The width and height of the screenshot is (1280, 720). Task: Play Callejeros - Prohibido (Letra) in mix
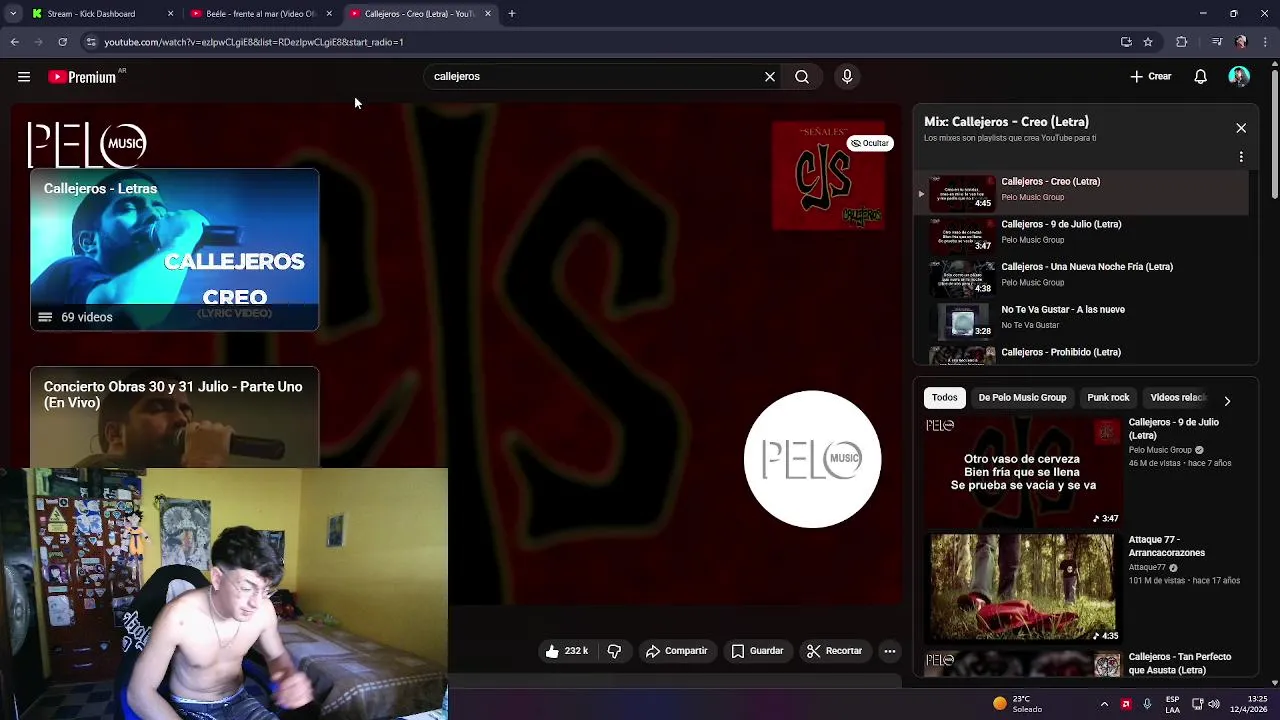(x=1081, y=354)
